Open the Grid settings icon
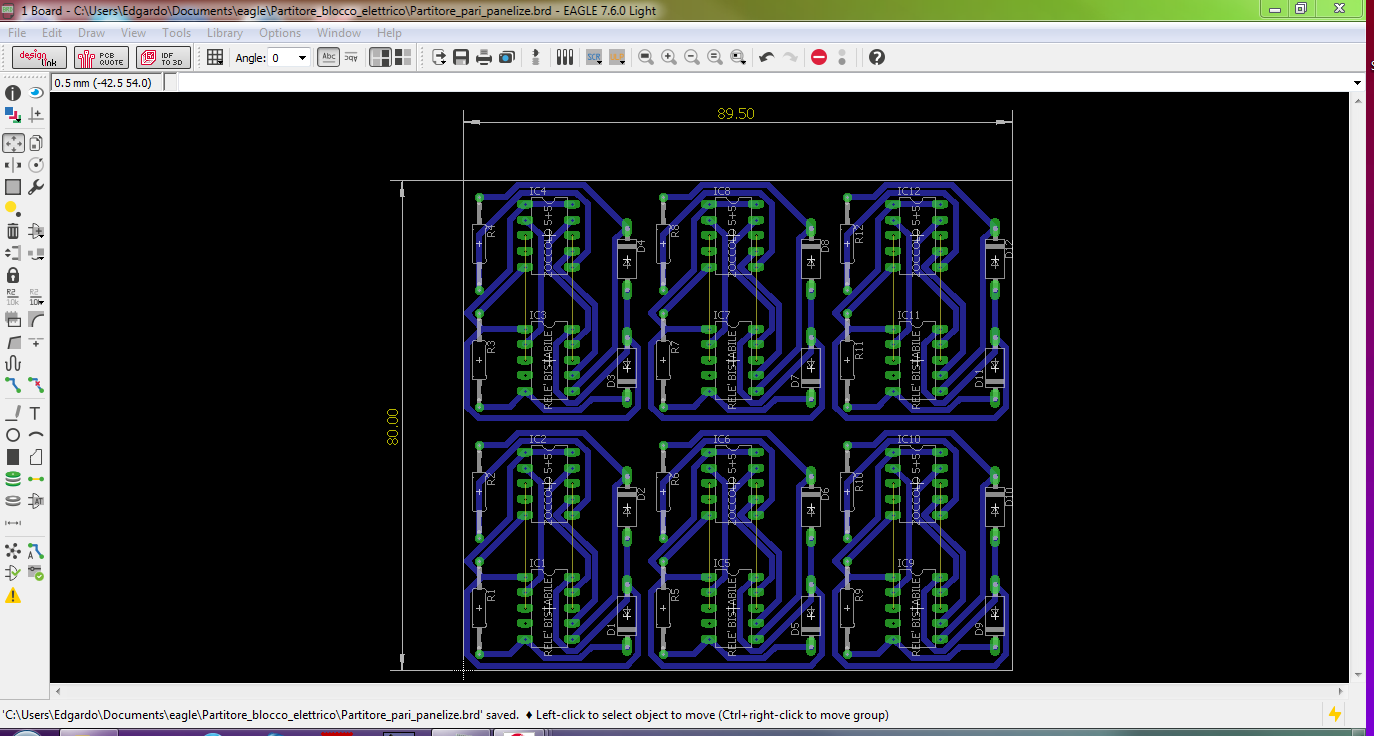 click(x=215, y=57)
